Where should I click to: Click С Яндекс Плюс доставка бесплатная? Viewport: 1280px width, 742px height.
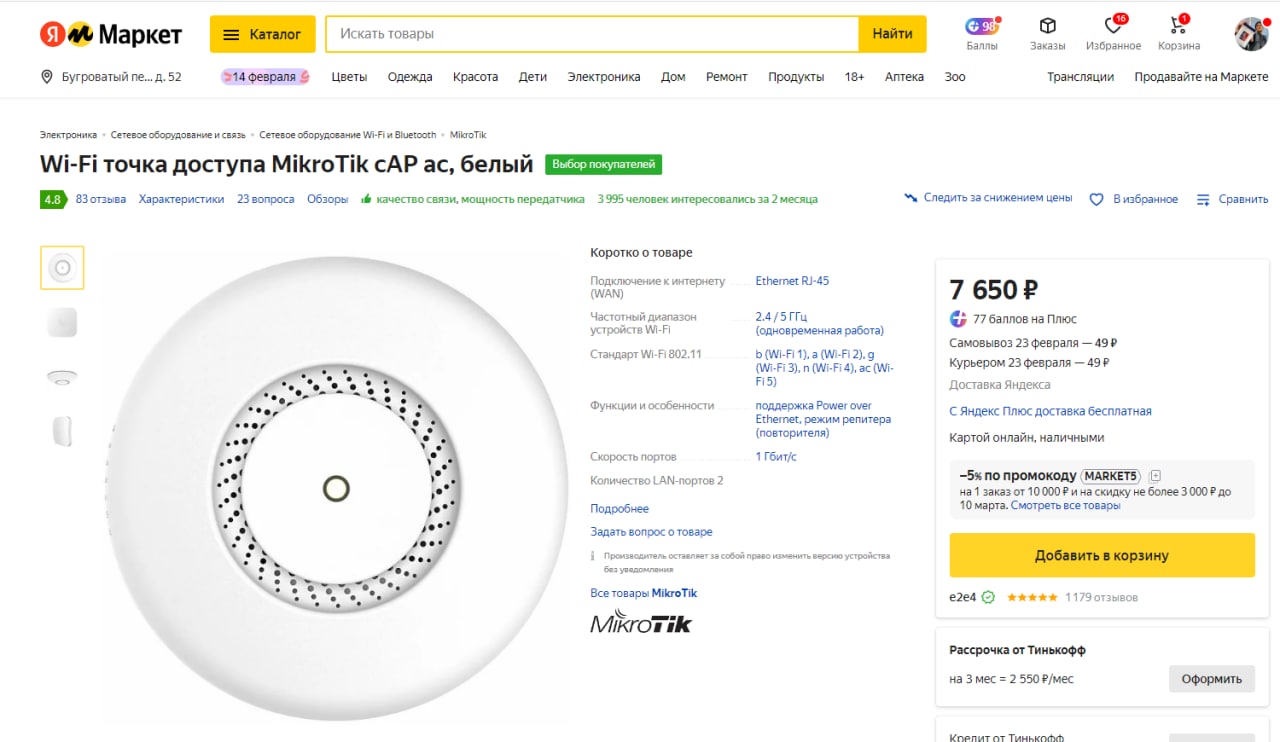pos(1050,411)
